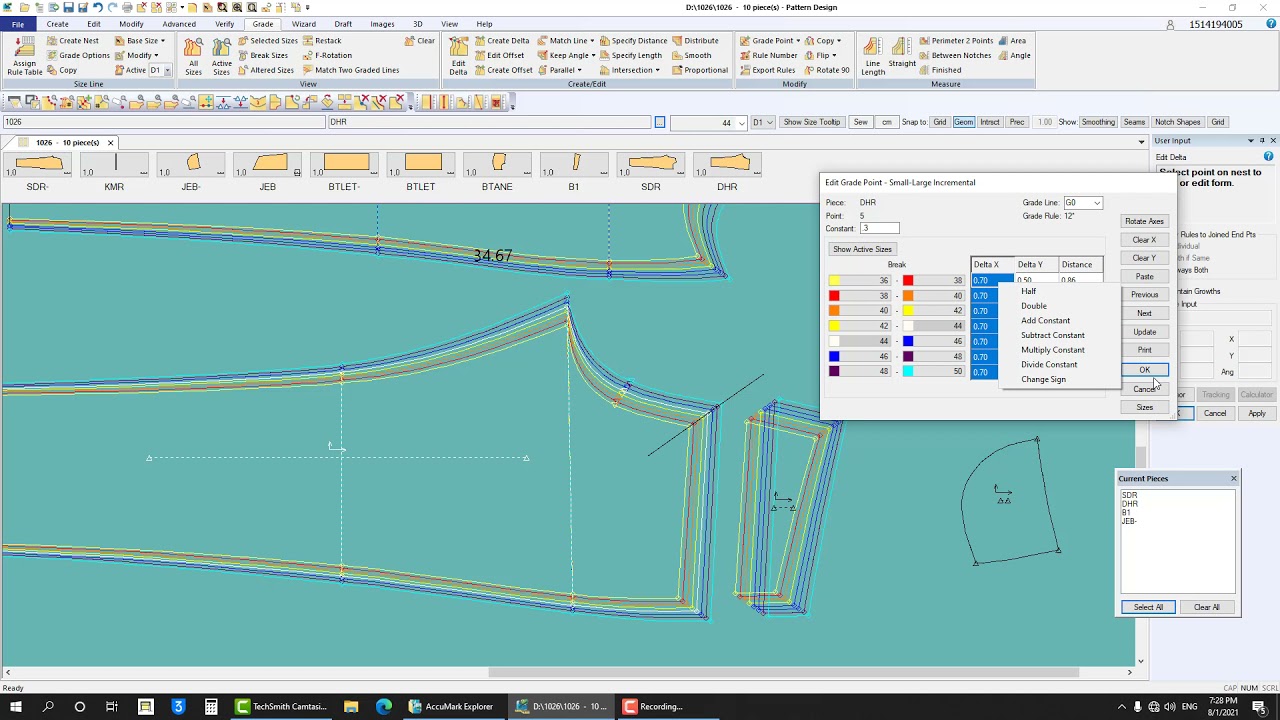Viewport: 1280px width, 720px height.
Task: Select the Between Notches measure tool
Action: click(955, 55)
